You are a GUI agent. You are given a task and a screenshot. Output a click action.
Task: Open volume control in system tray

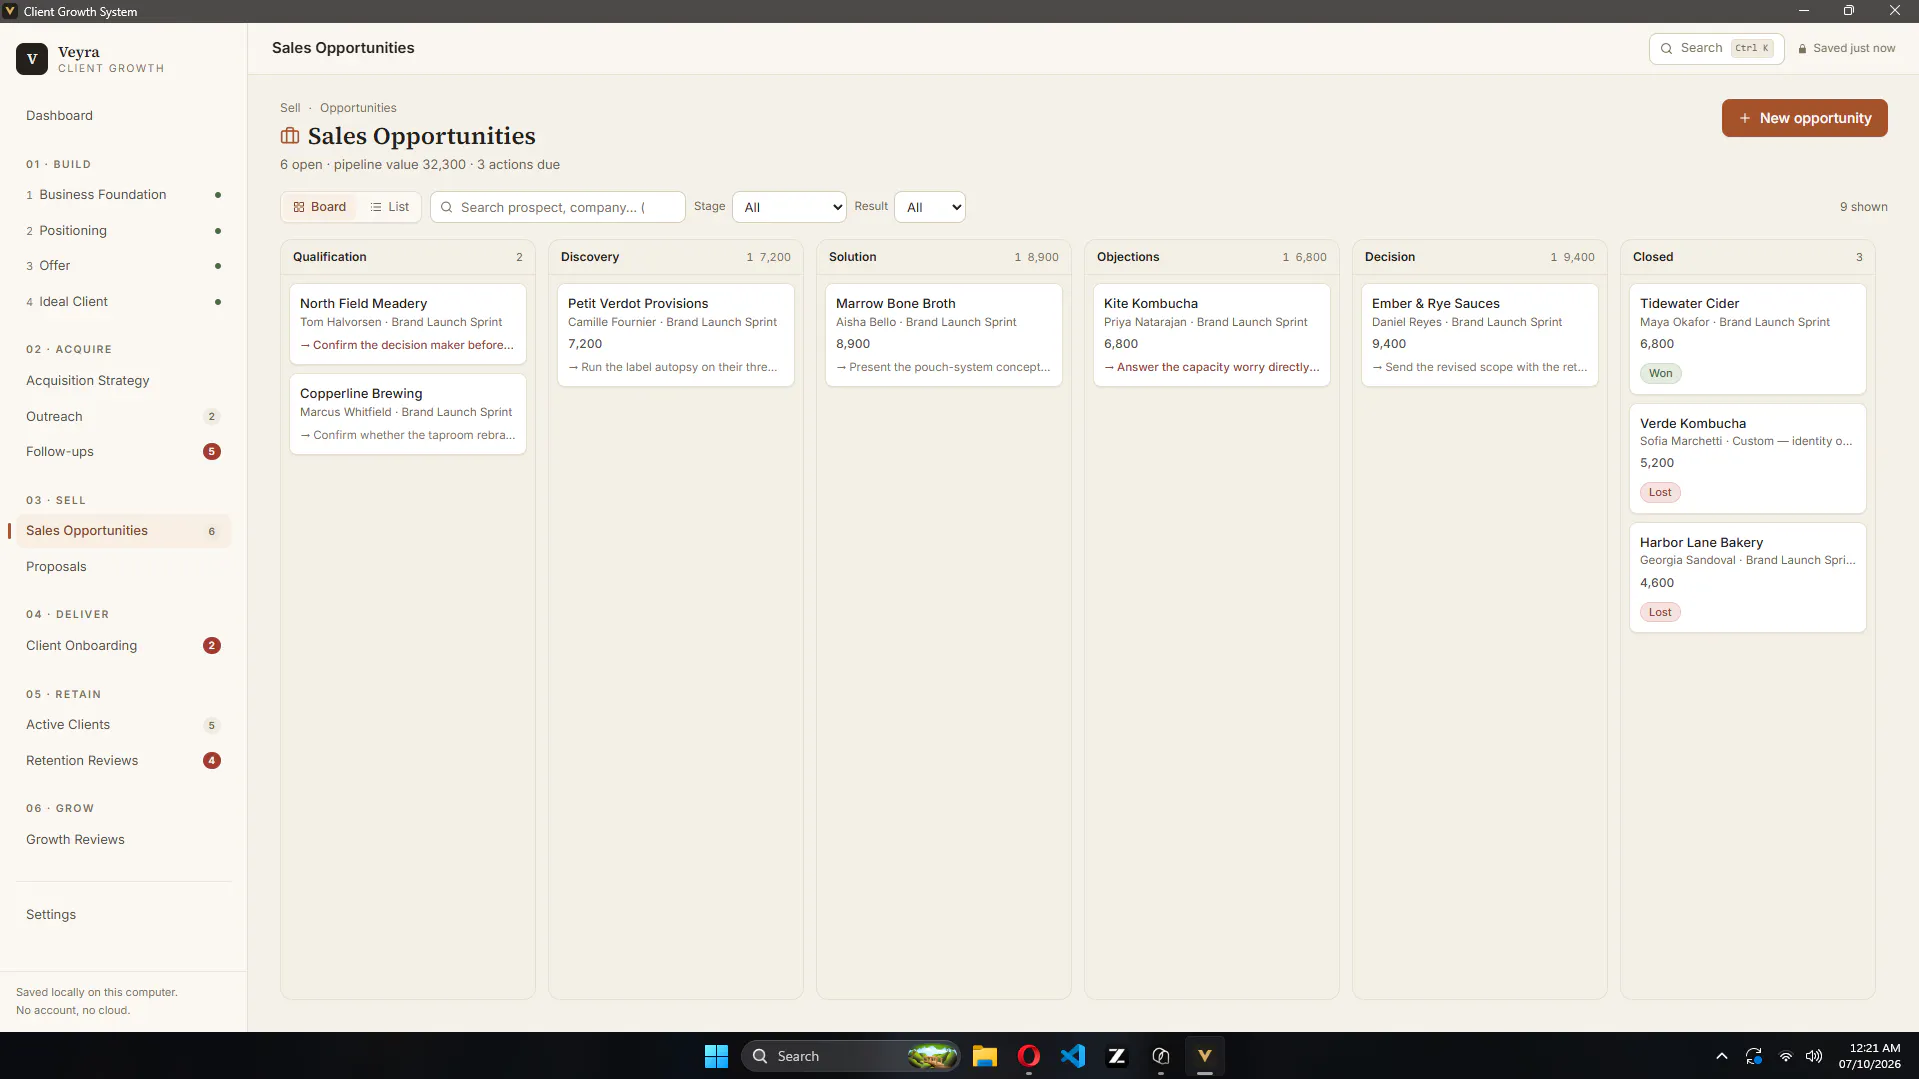pyautogui.click(x=1815, y=1056)
